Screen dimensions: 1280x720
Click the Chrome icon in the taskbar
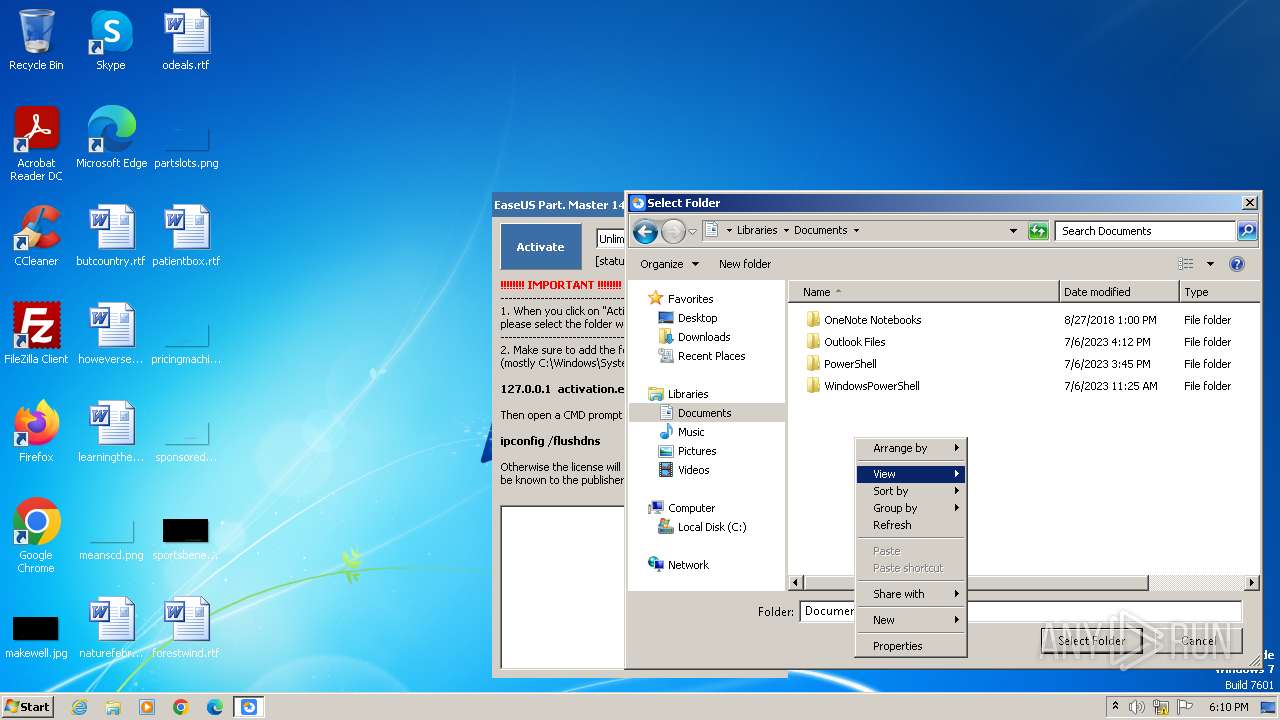pyautogui.click(x=181, y=707)
